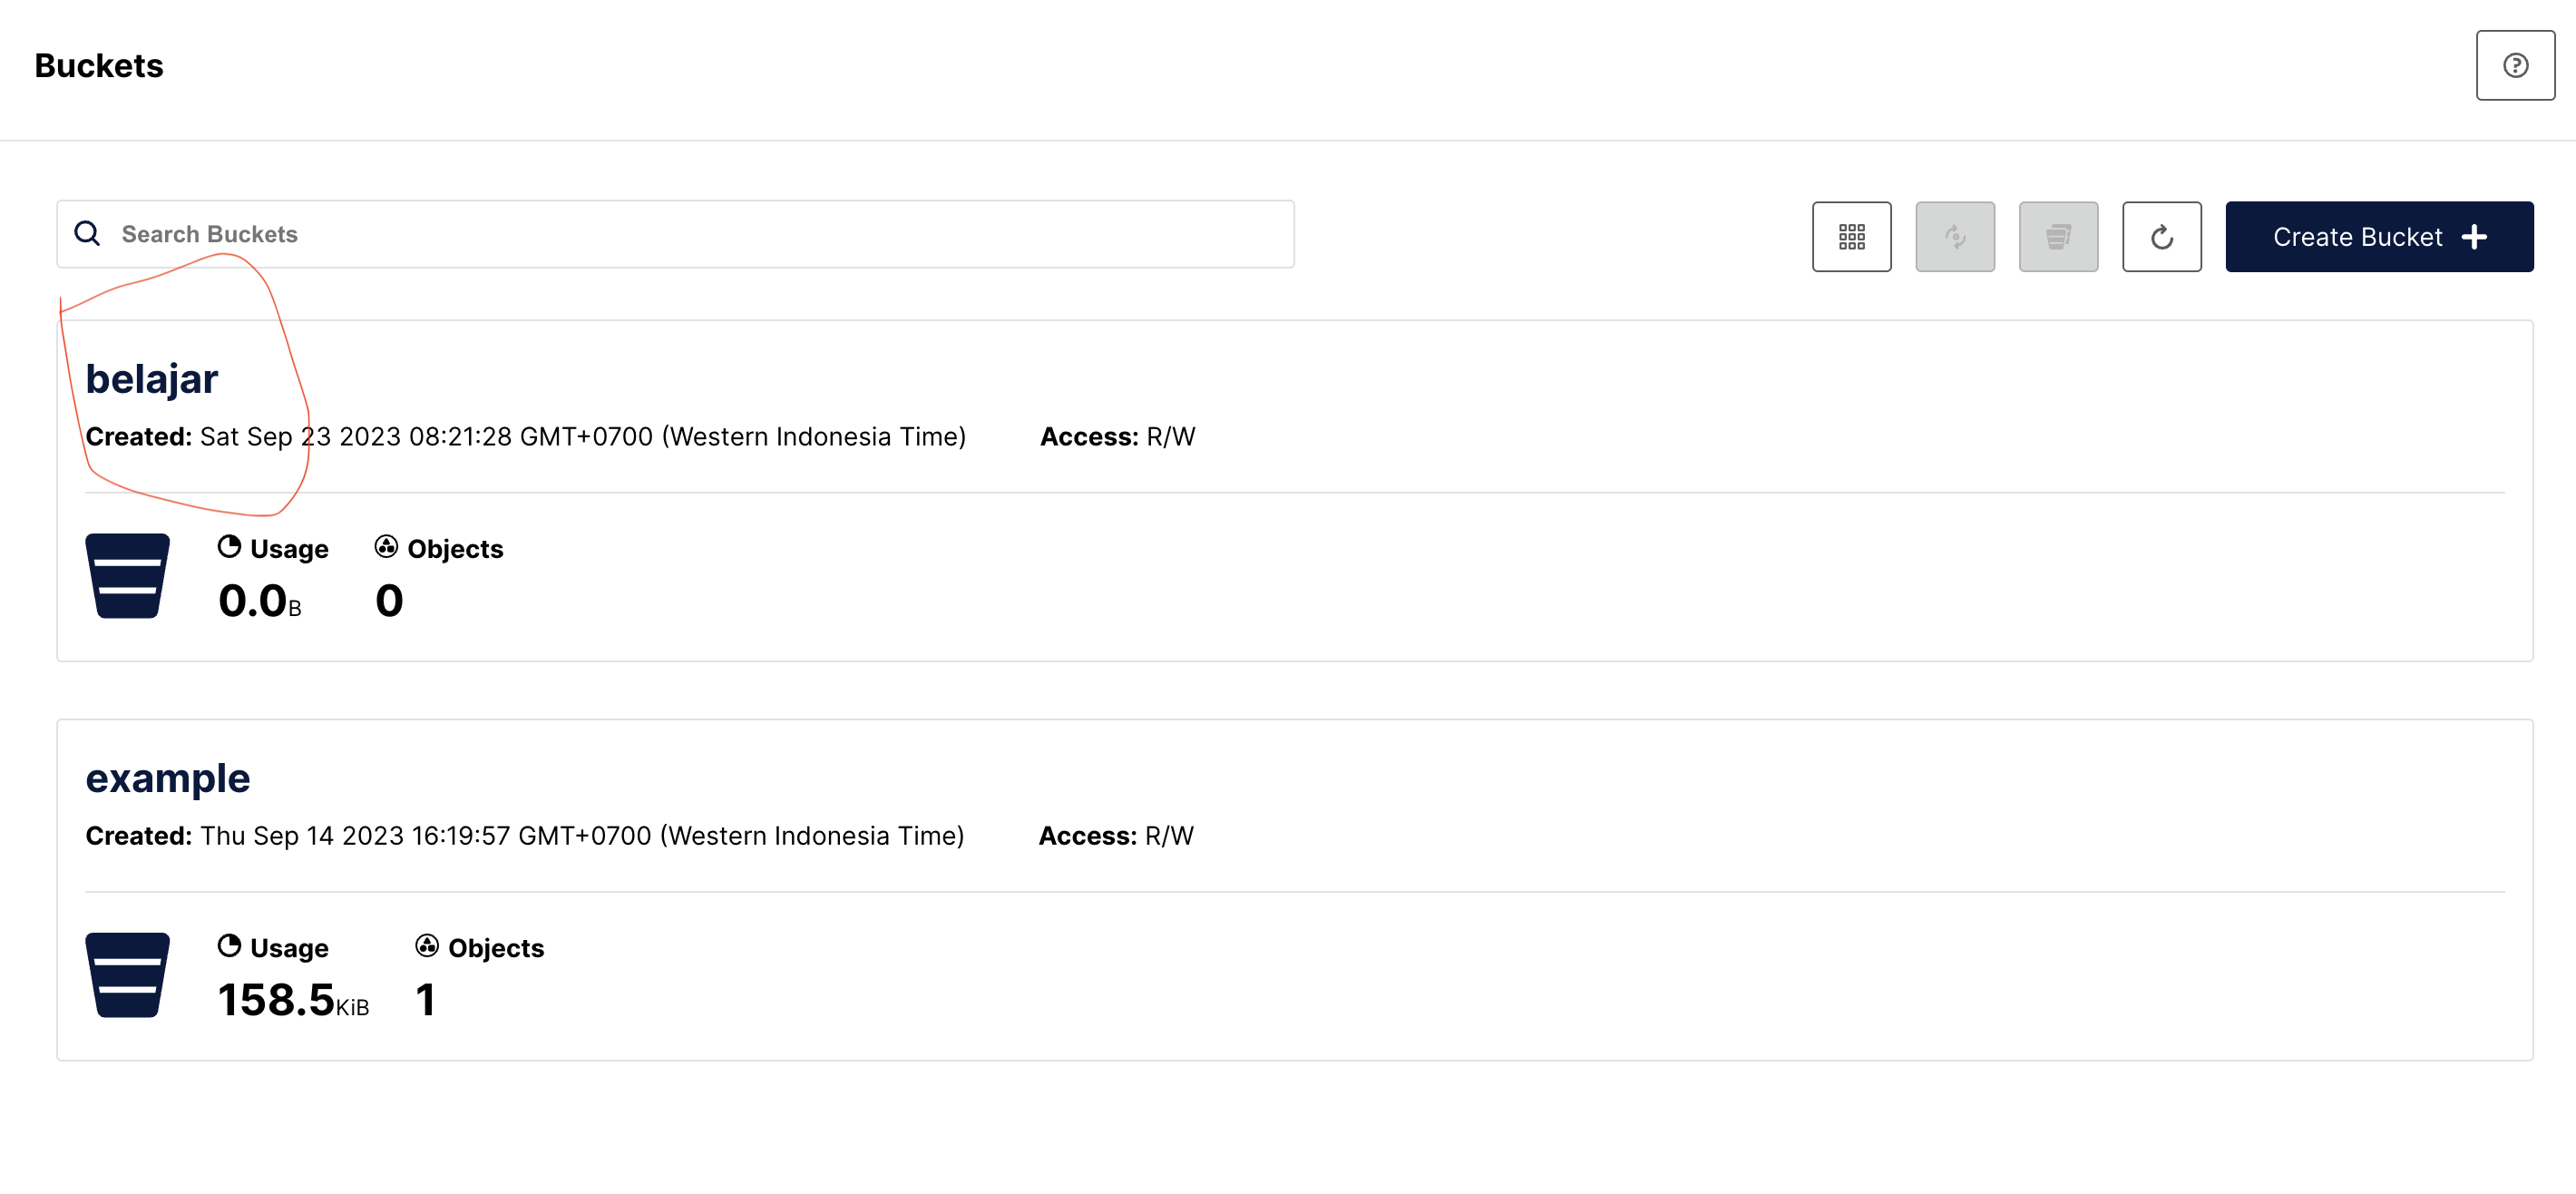Screen dimensions: 2576x1194
Task: Click the example bucket's created date
Action: point(581,836)
